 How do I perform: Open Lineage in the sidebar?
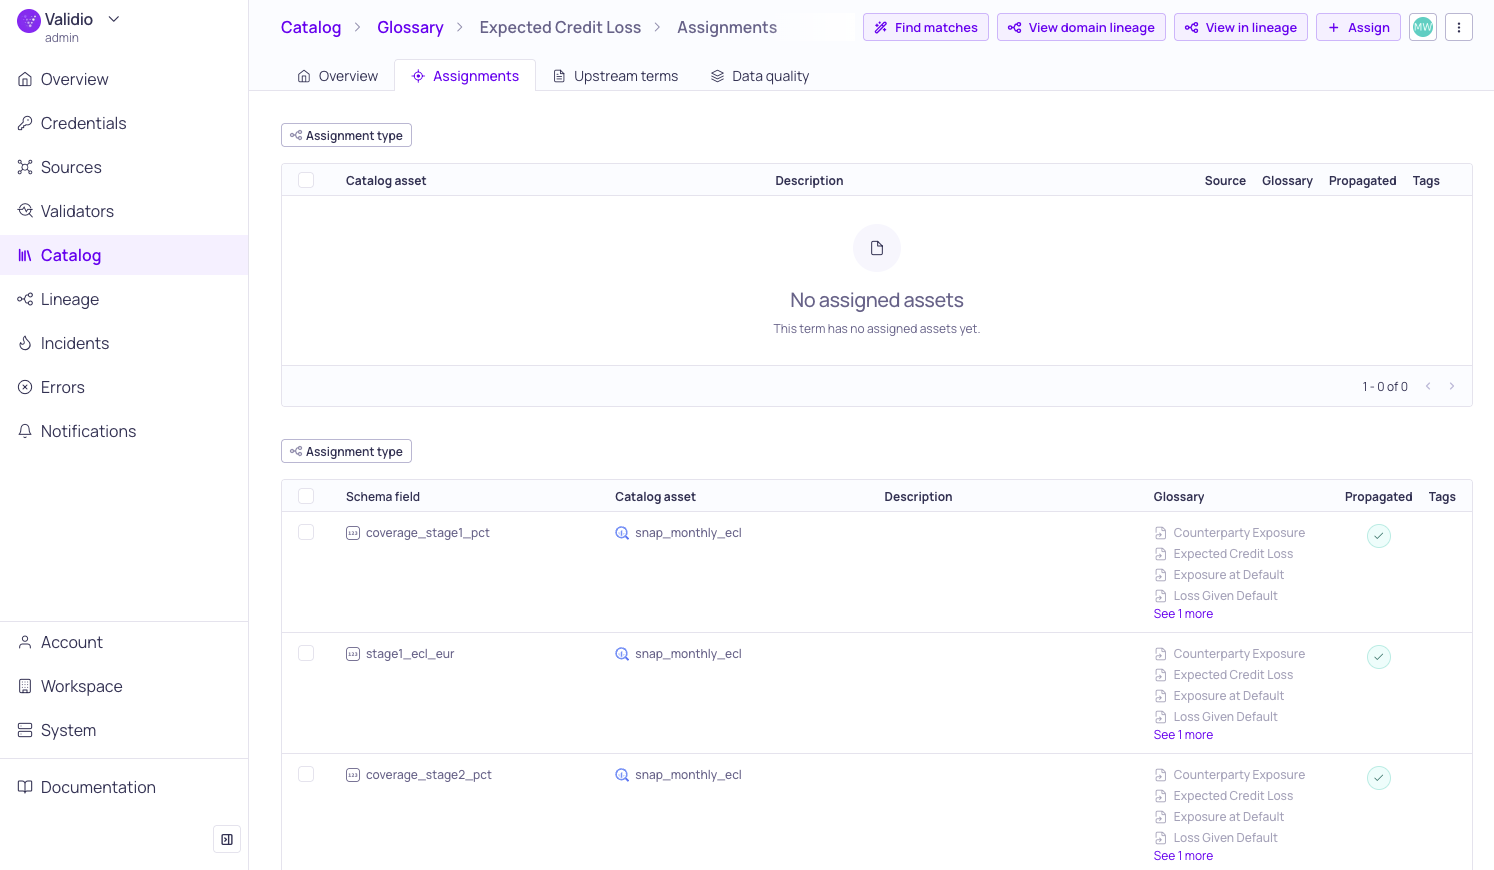click(124, 299)
